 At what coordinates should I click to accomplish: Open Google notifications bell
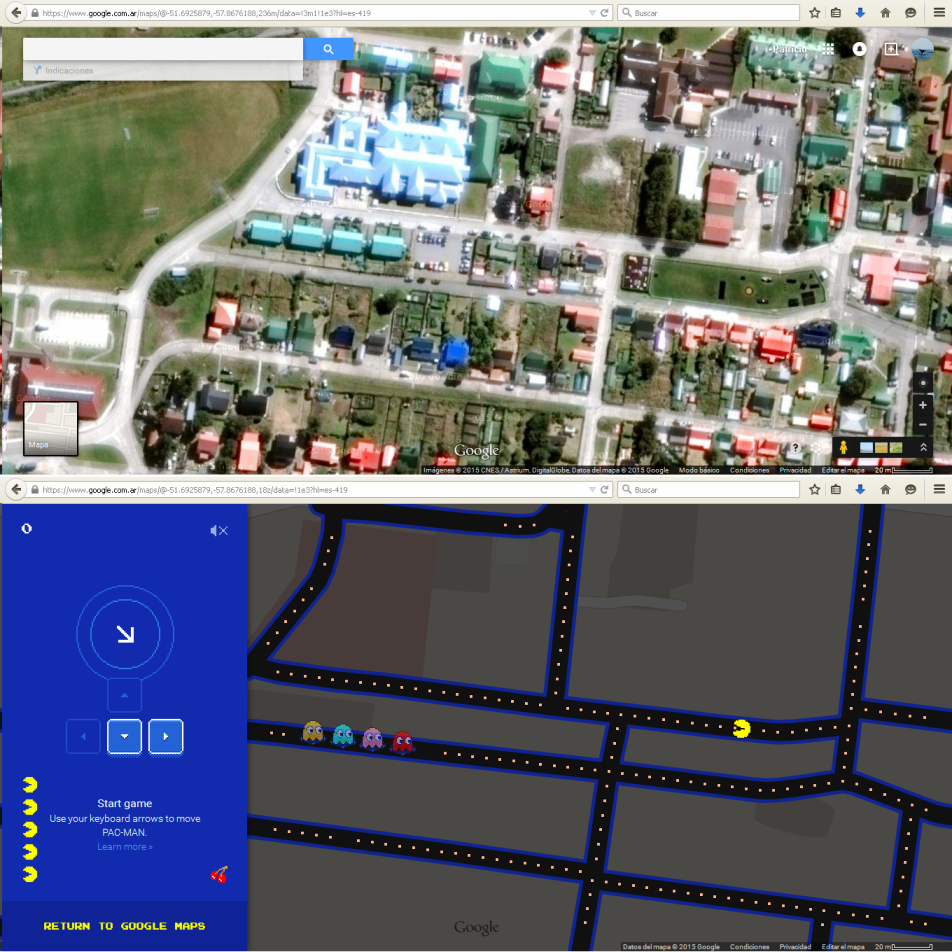point(859,49)
